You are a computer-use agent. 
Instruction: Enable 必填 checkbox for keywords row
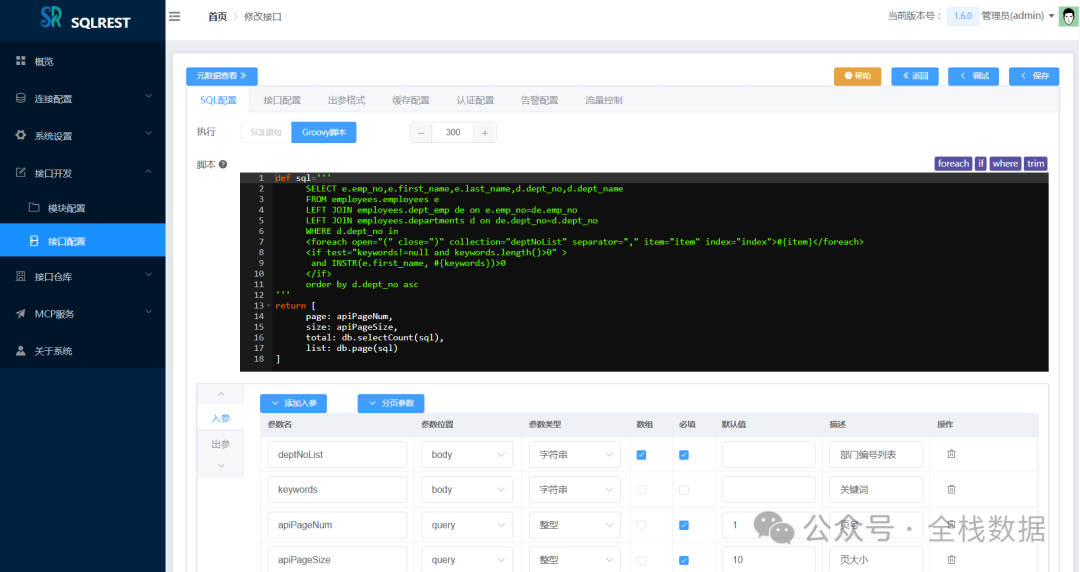684,490
